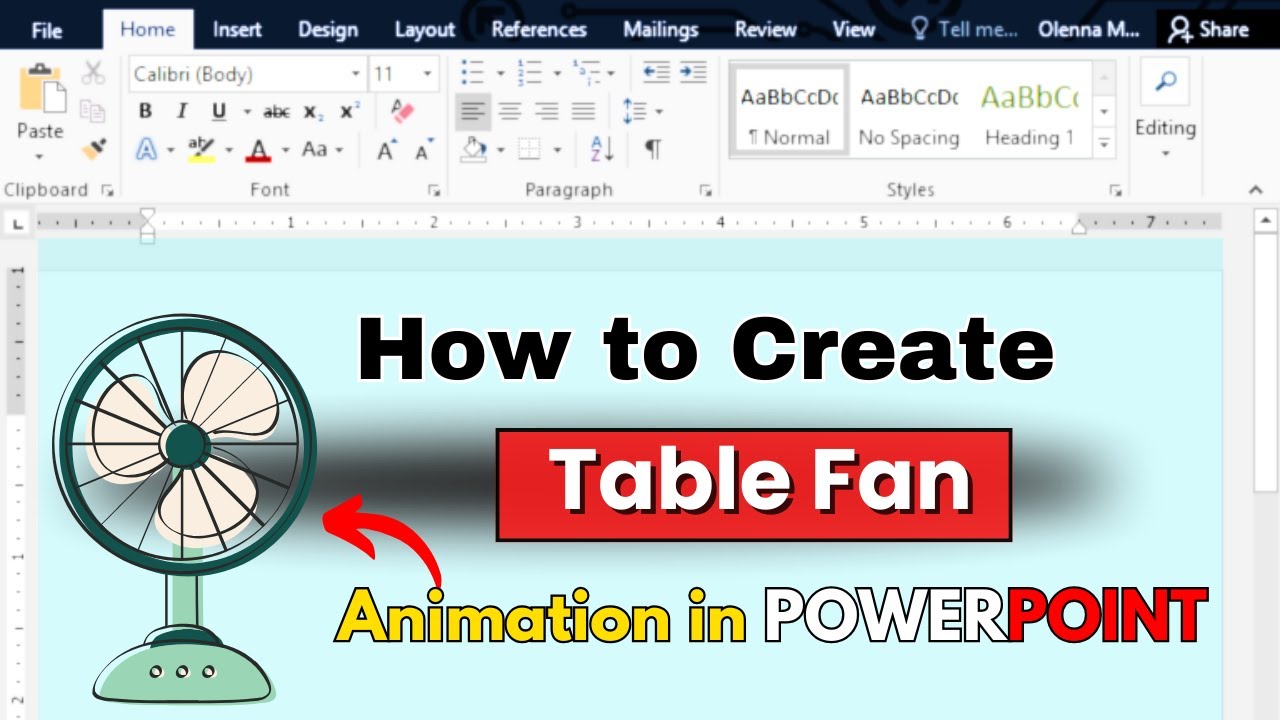Decrease font size with Shrink Font

423,150
